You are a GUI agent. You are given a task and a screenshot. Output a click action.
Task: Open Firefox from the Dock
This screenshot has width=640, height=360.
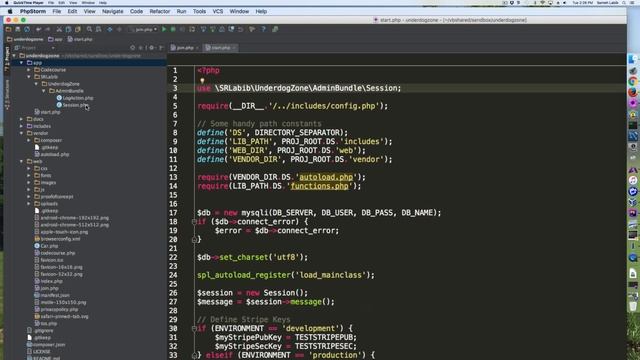pos(633,92)
